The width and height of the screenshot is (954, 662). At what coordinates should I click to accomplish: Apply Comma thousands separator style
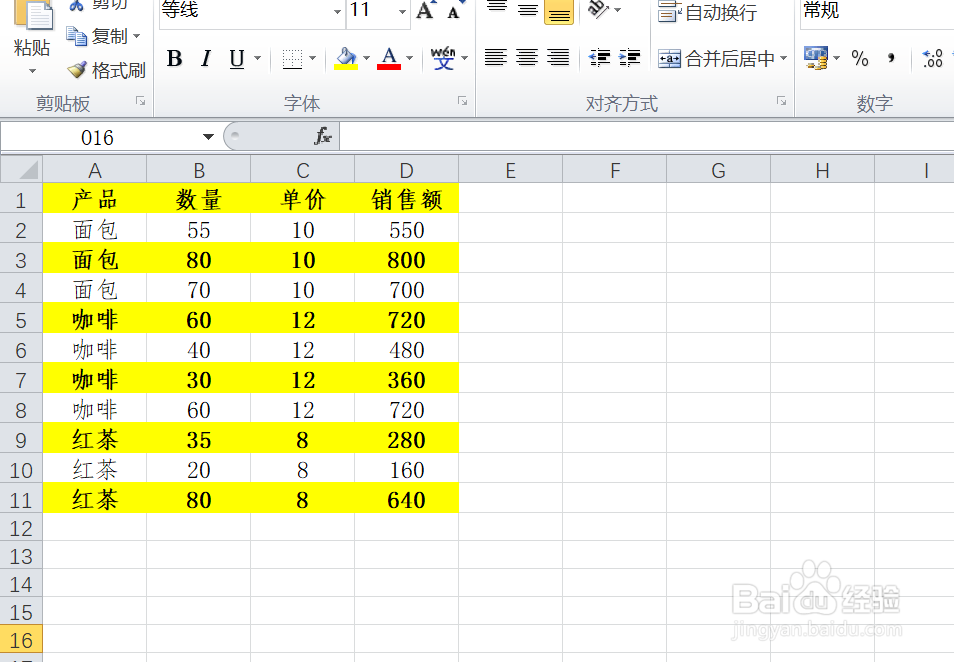click(890, 59)
